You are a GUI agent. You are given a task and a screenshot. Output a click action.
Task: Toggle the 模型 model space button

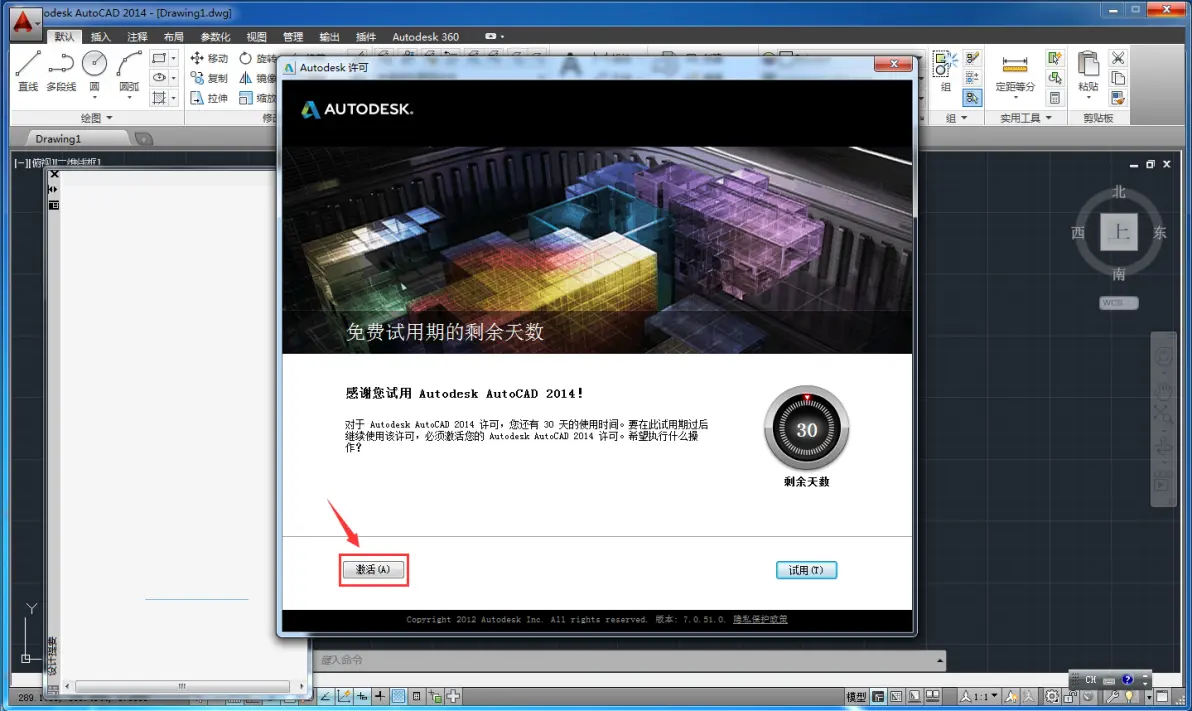point(857,696)
